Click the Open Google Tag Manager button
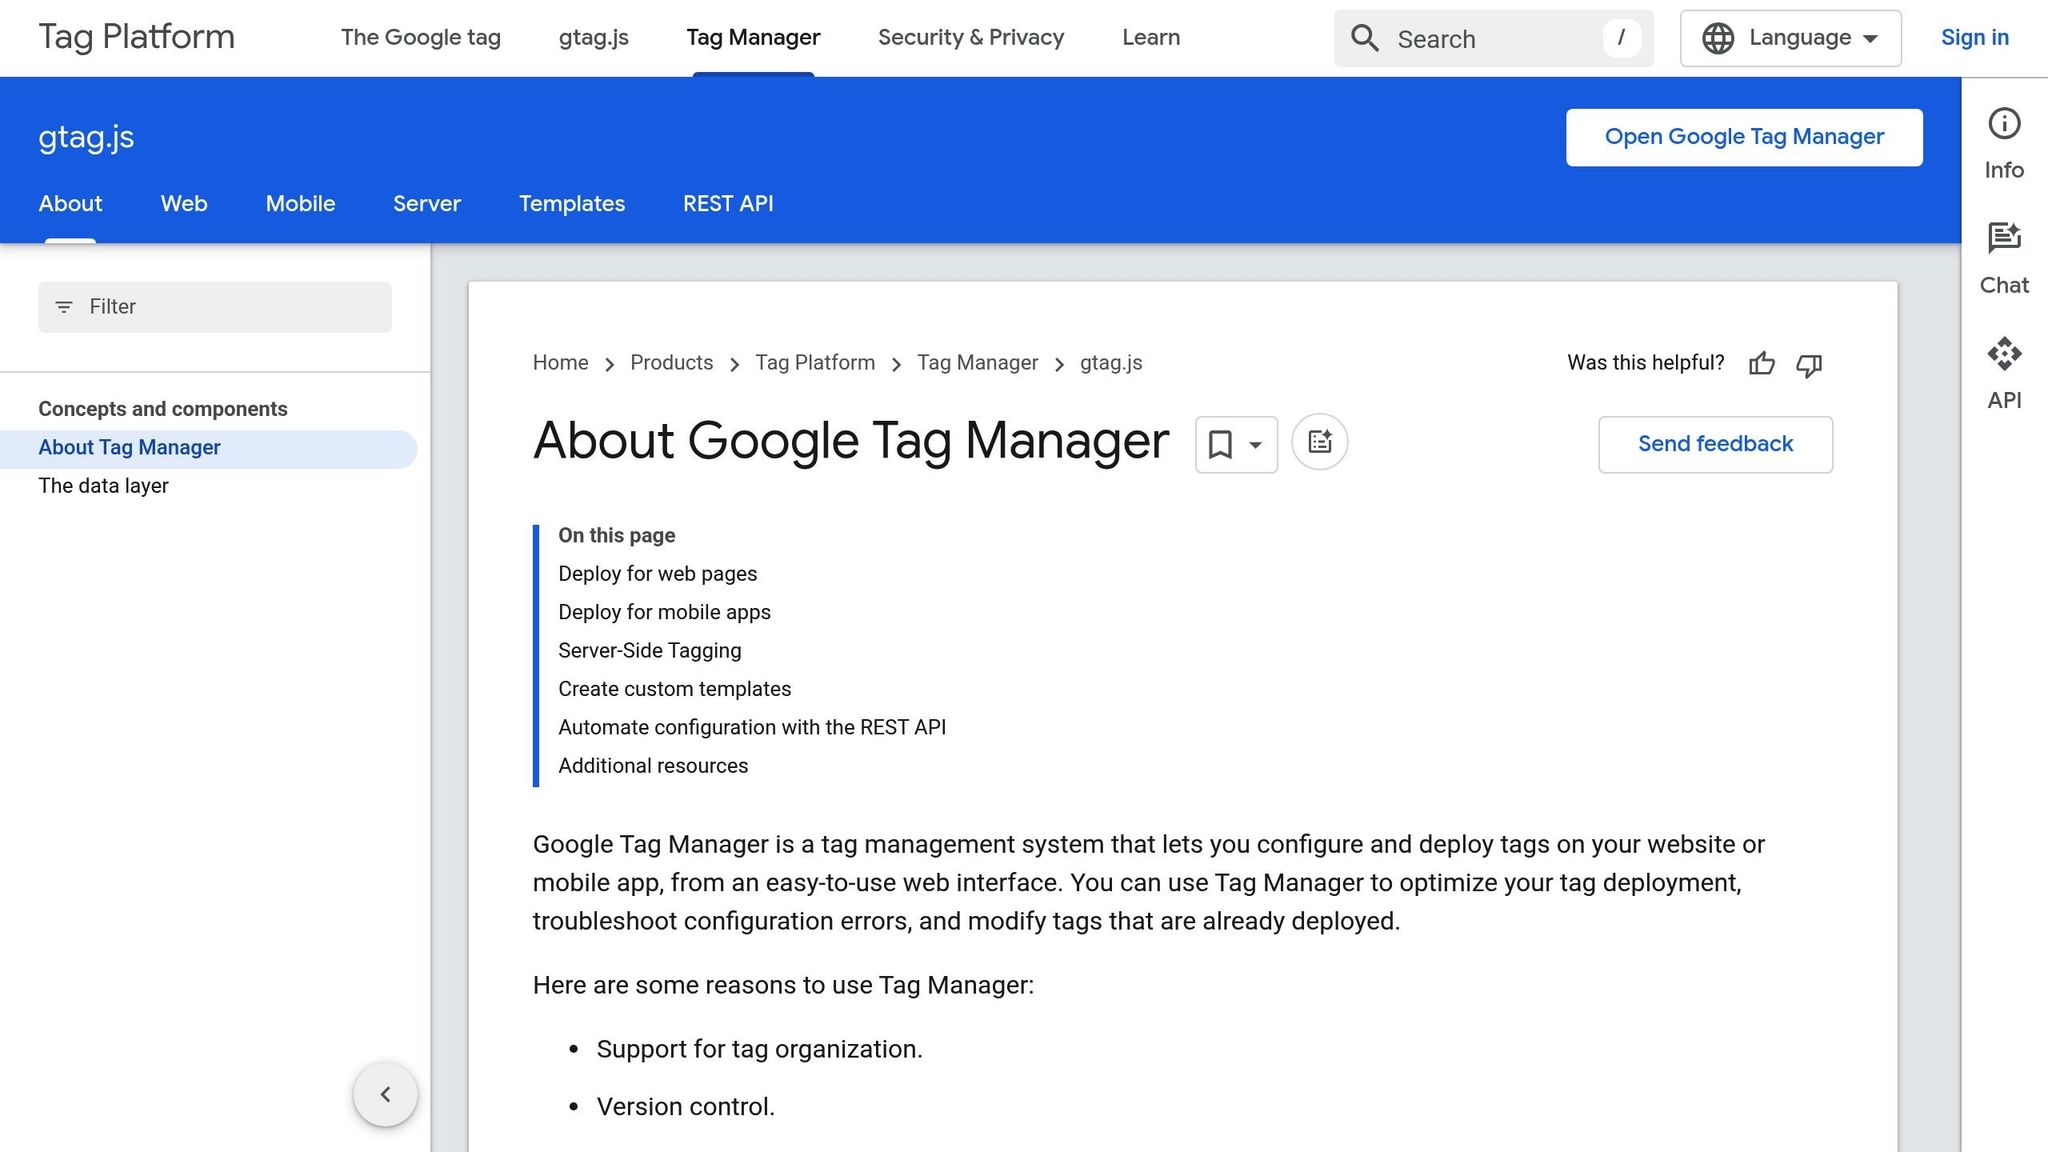This screenshot has width=2048, height=1152. coord(1743,136)
